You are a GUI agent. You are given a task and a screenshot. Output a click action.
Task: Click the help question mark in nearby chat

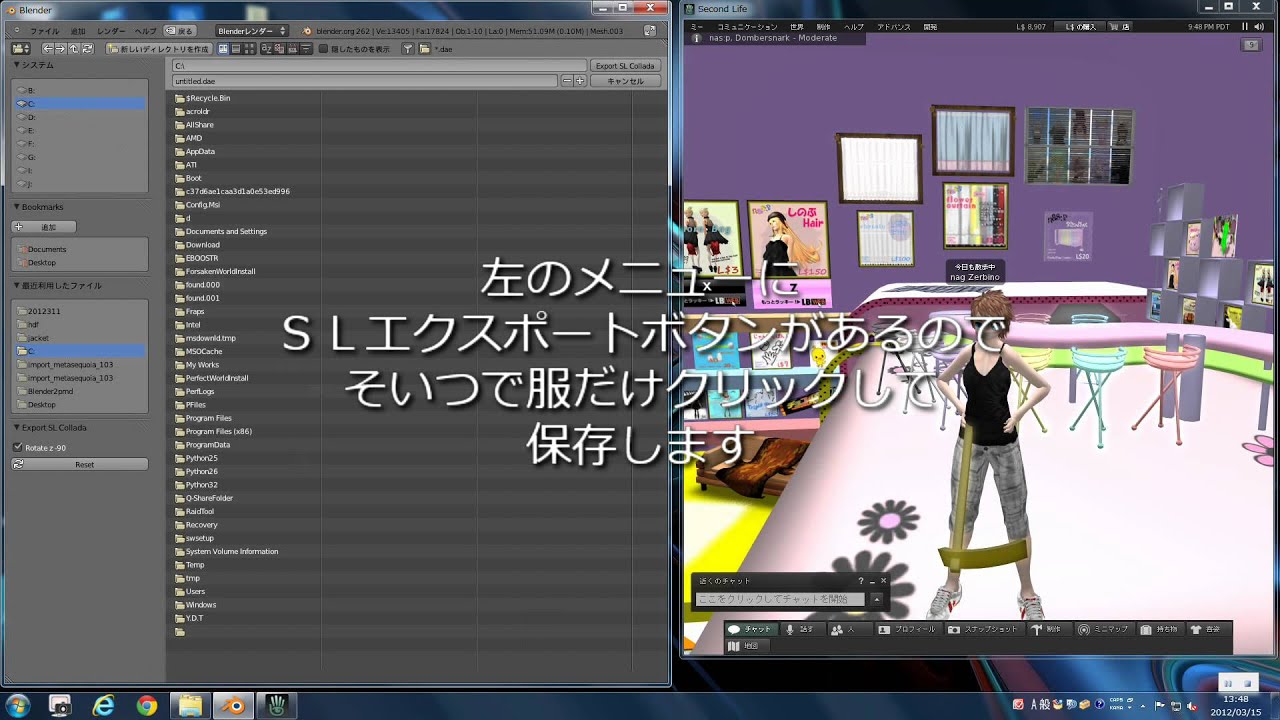click(x=860, y=581)
